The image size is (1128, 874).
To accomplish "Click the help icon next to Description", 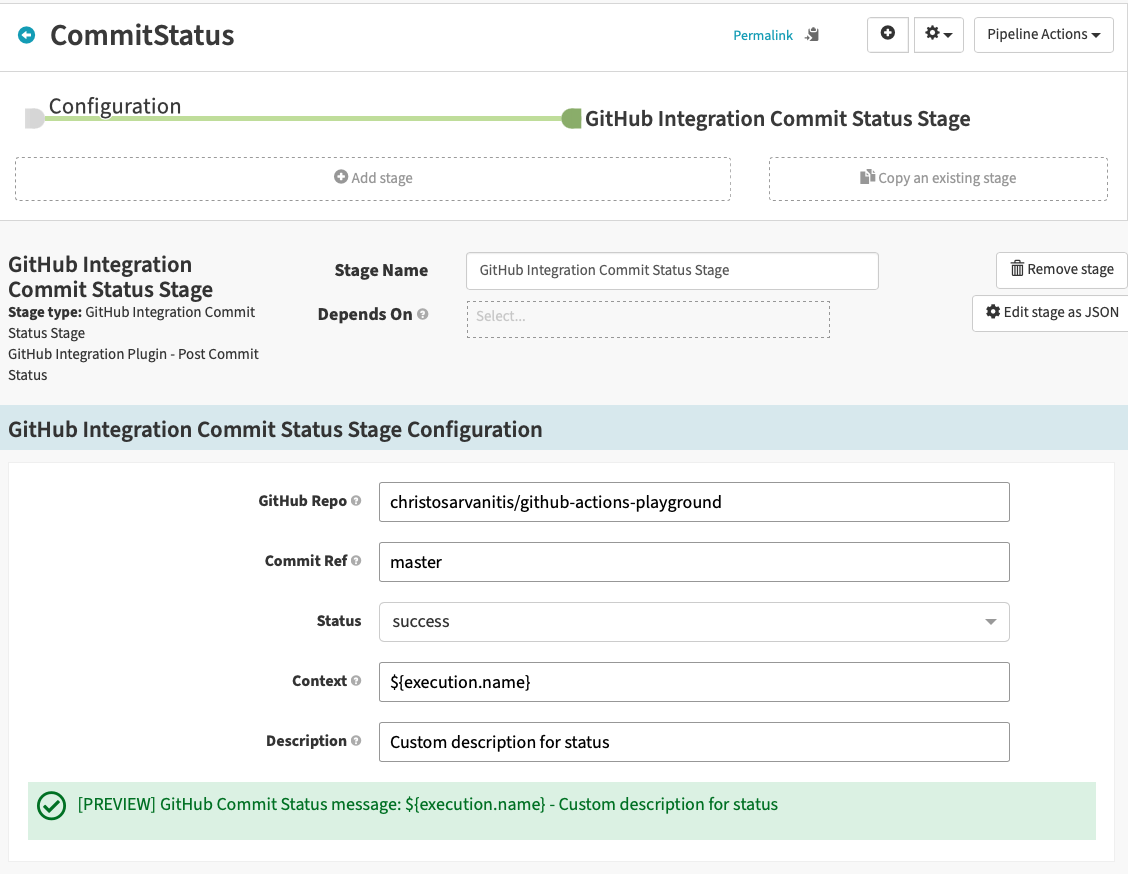I will tap(356, 741).
